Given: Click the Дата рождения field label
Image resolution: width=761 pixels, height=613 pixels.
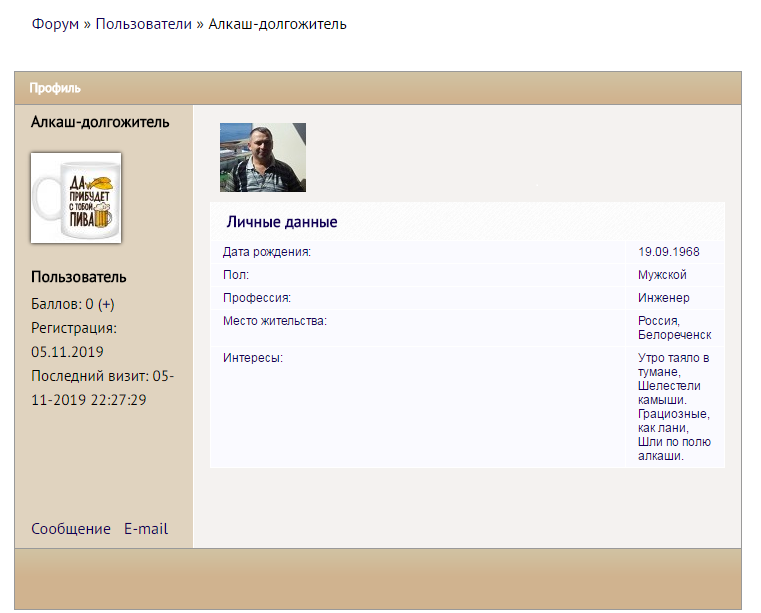Looking at the screenshot, I should (x=267, y=252).
